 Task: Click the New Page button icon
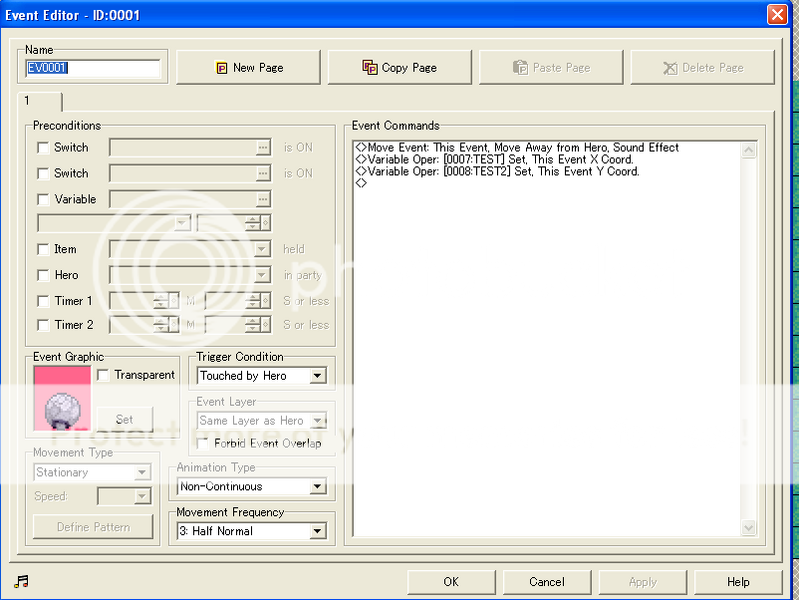(x=222, y=68)
